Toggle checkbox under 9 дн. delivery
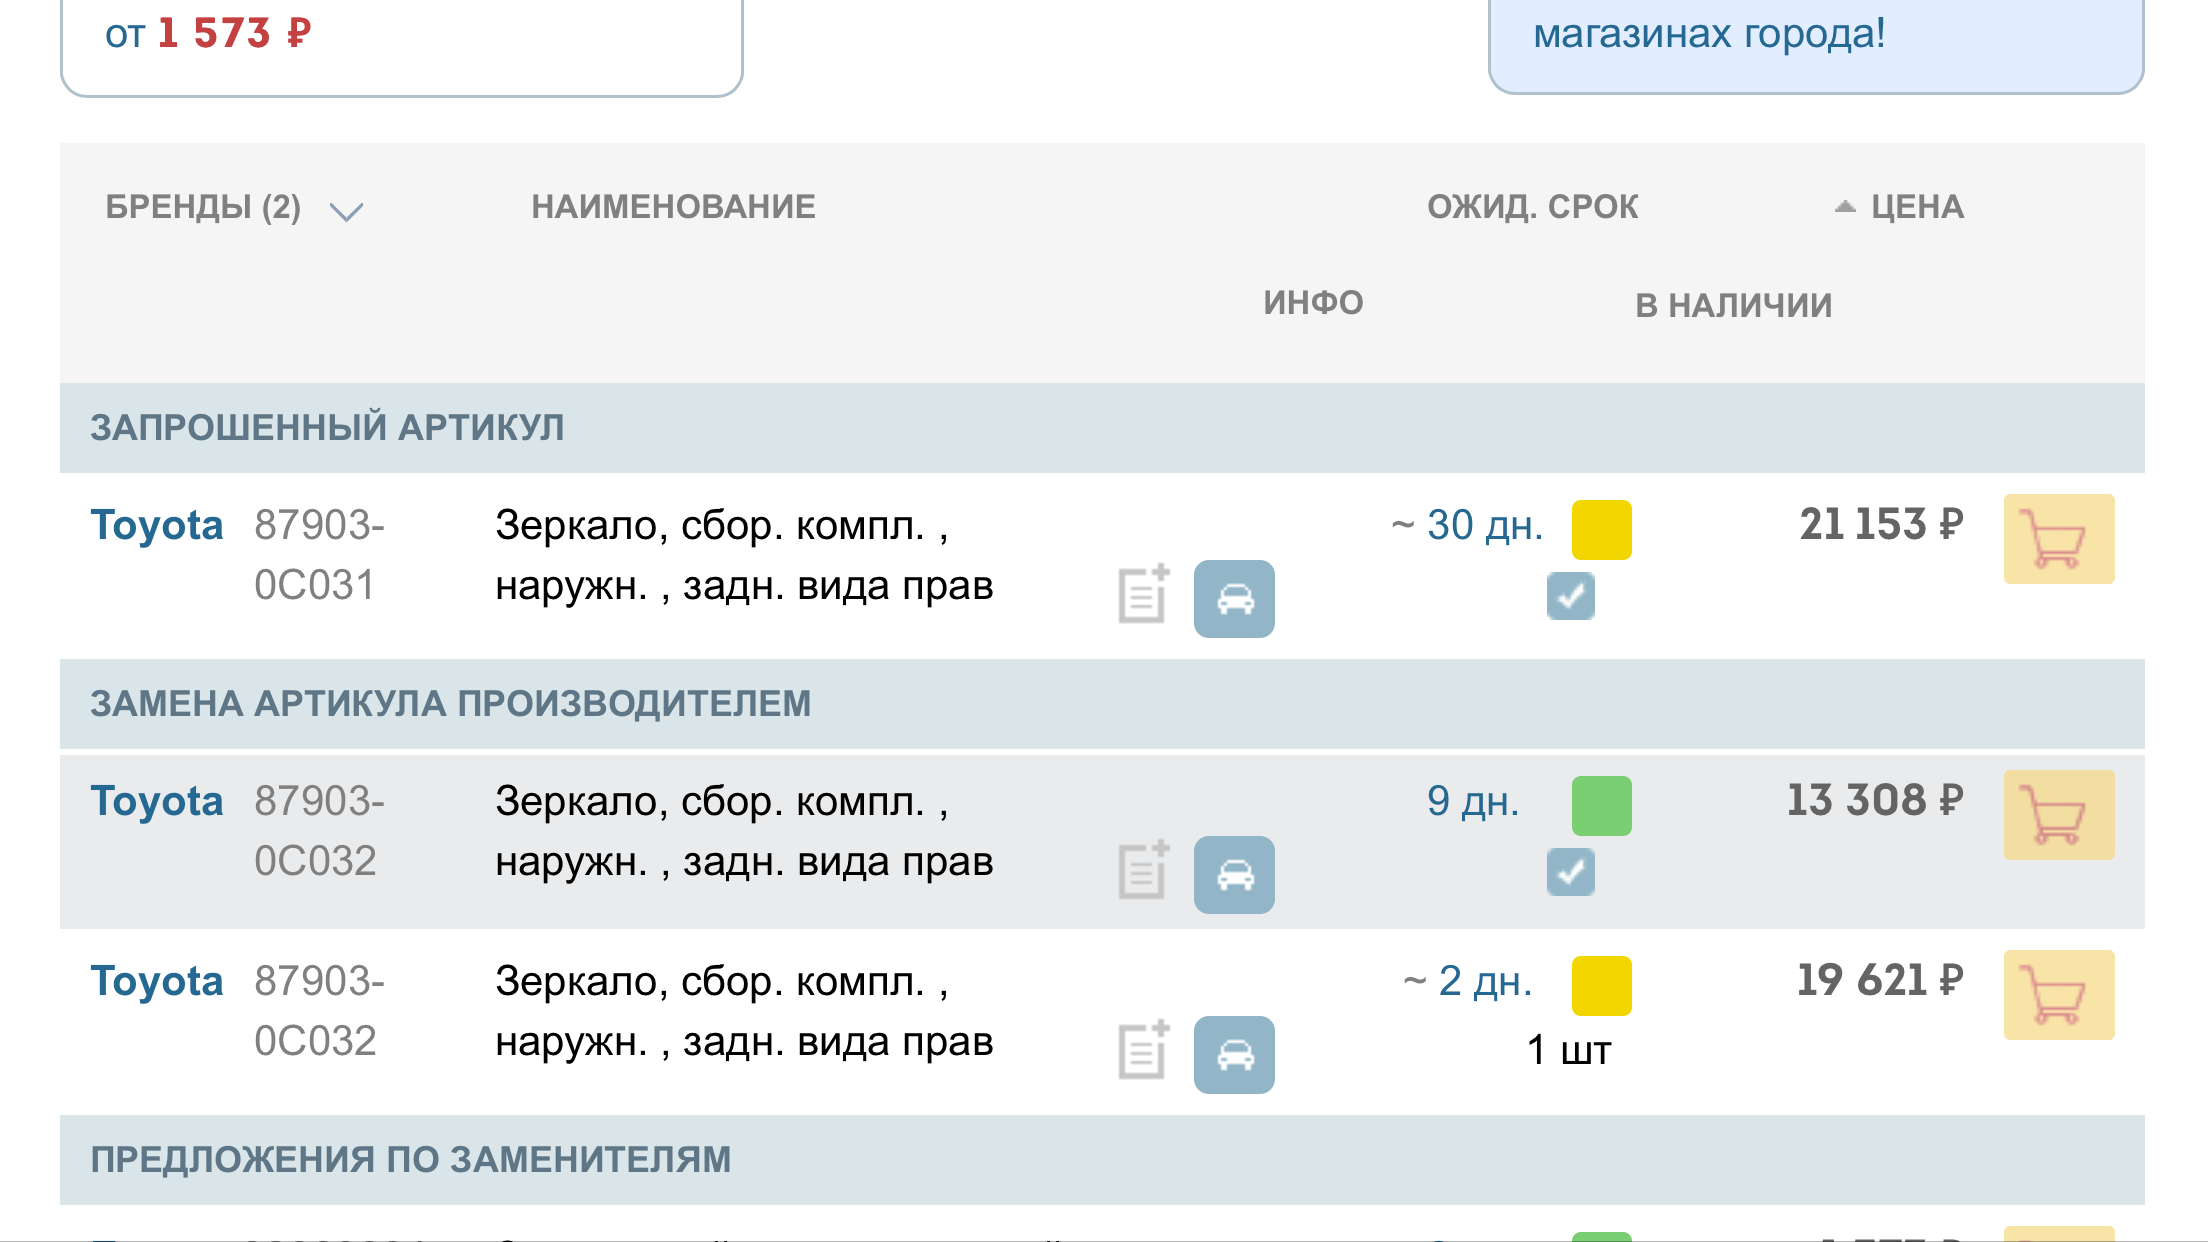This screenshot has height=1242, width=2208. (1570, 872)
